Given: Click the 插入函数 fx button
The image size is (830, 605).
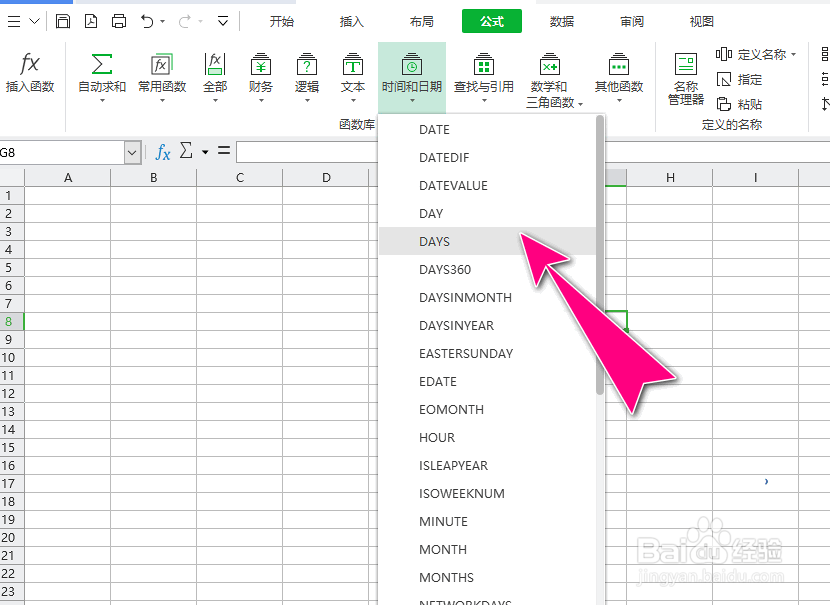Looking at the screenshot, I should [x=30, y=73].
